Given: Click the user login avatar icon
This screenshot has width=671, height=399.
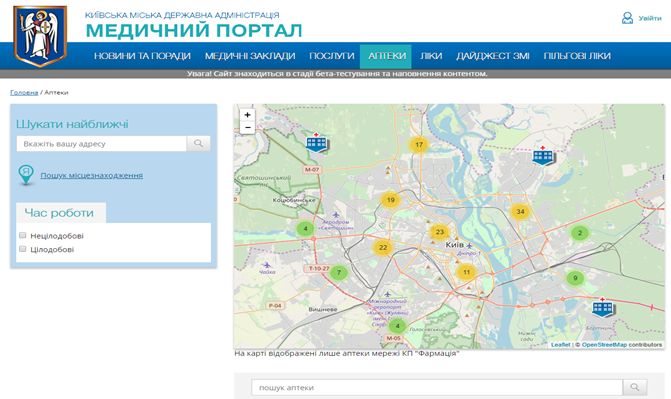Looking at the screenshot, I should coord(627,18).
